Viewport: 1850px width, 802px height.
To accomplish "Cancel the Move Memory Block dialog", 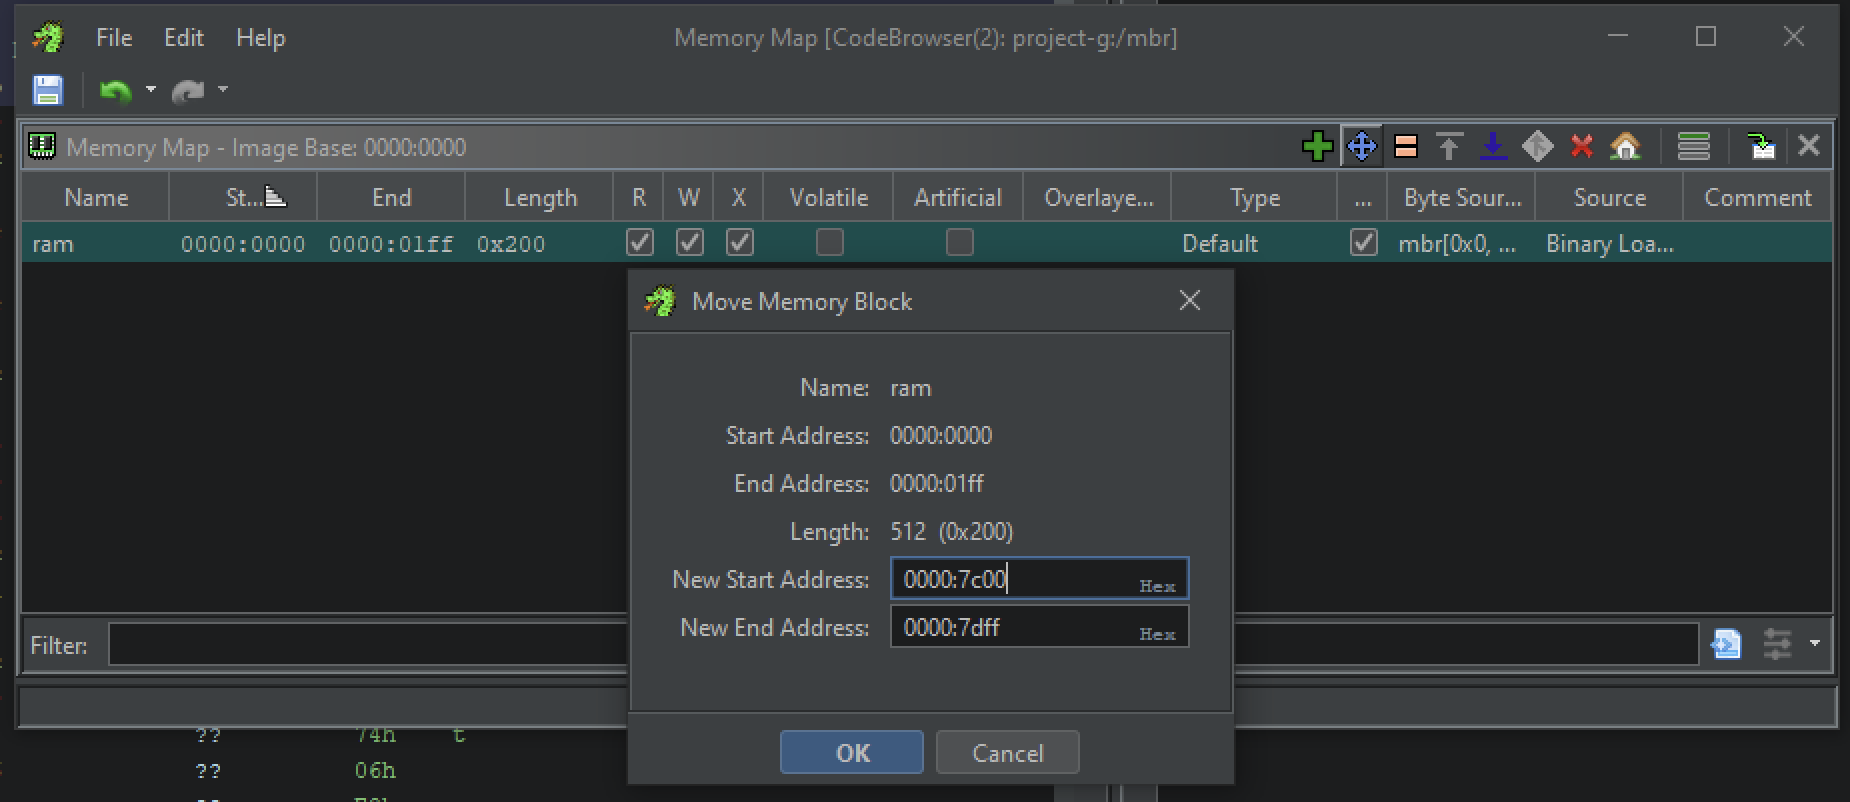I will click(x=1008, y=752).
